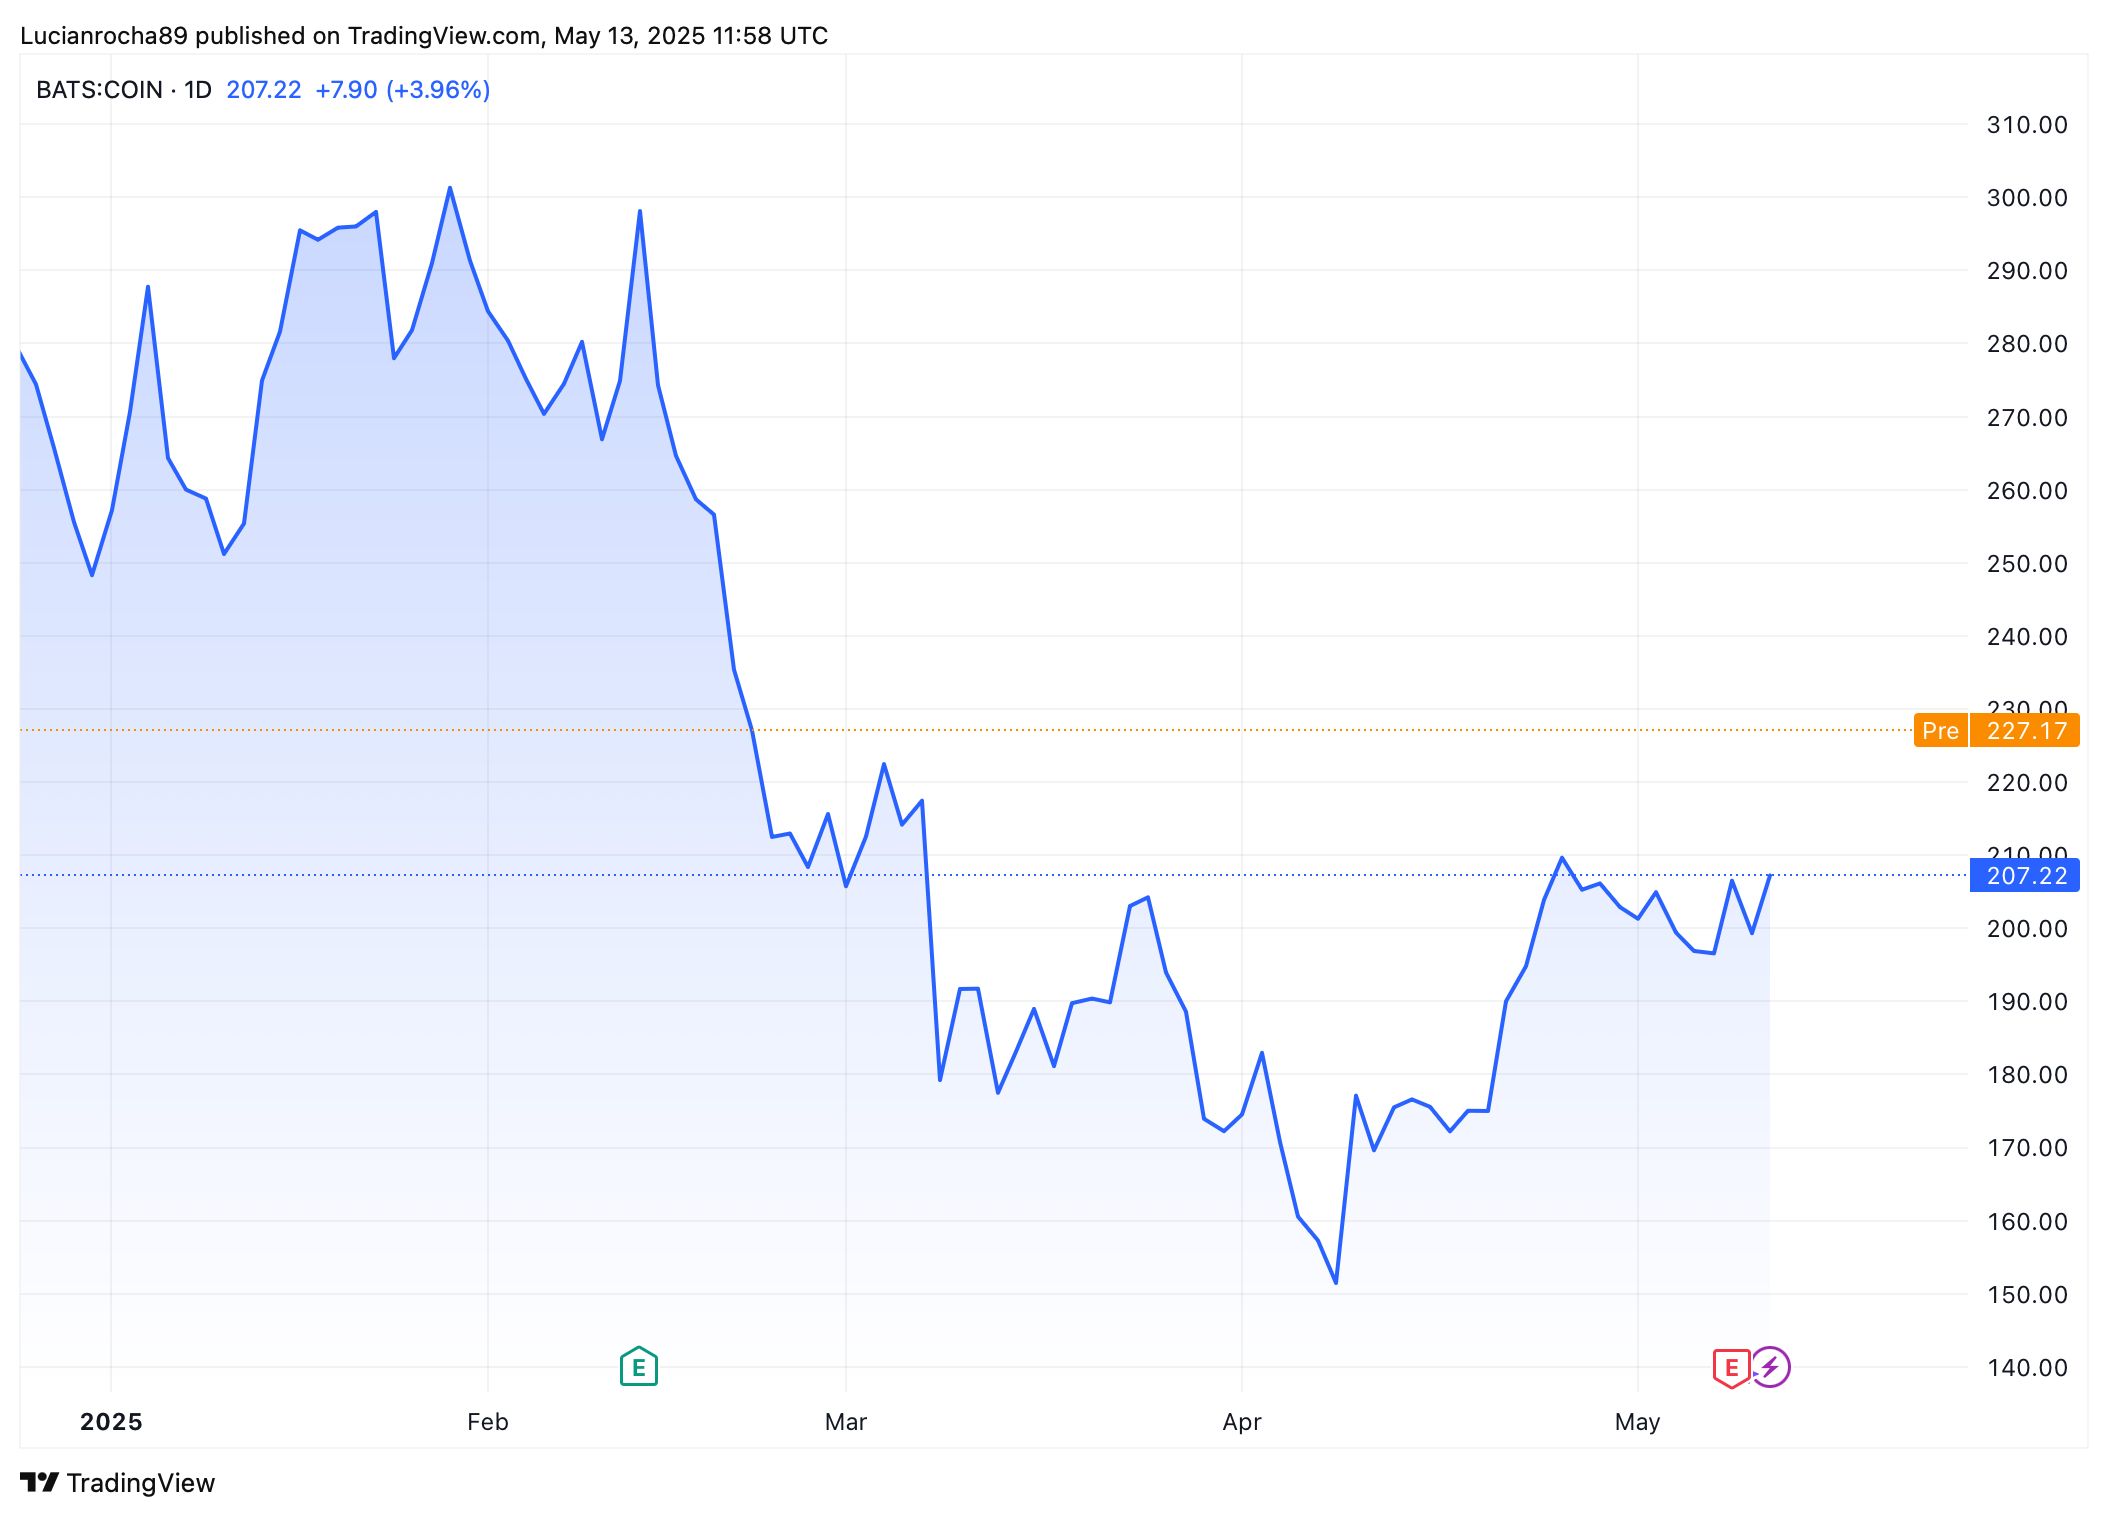Click the 1D interval label
This screenshot has height=1518, width=2108.
198,90
